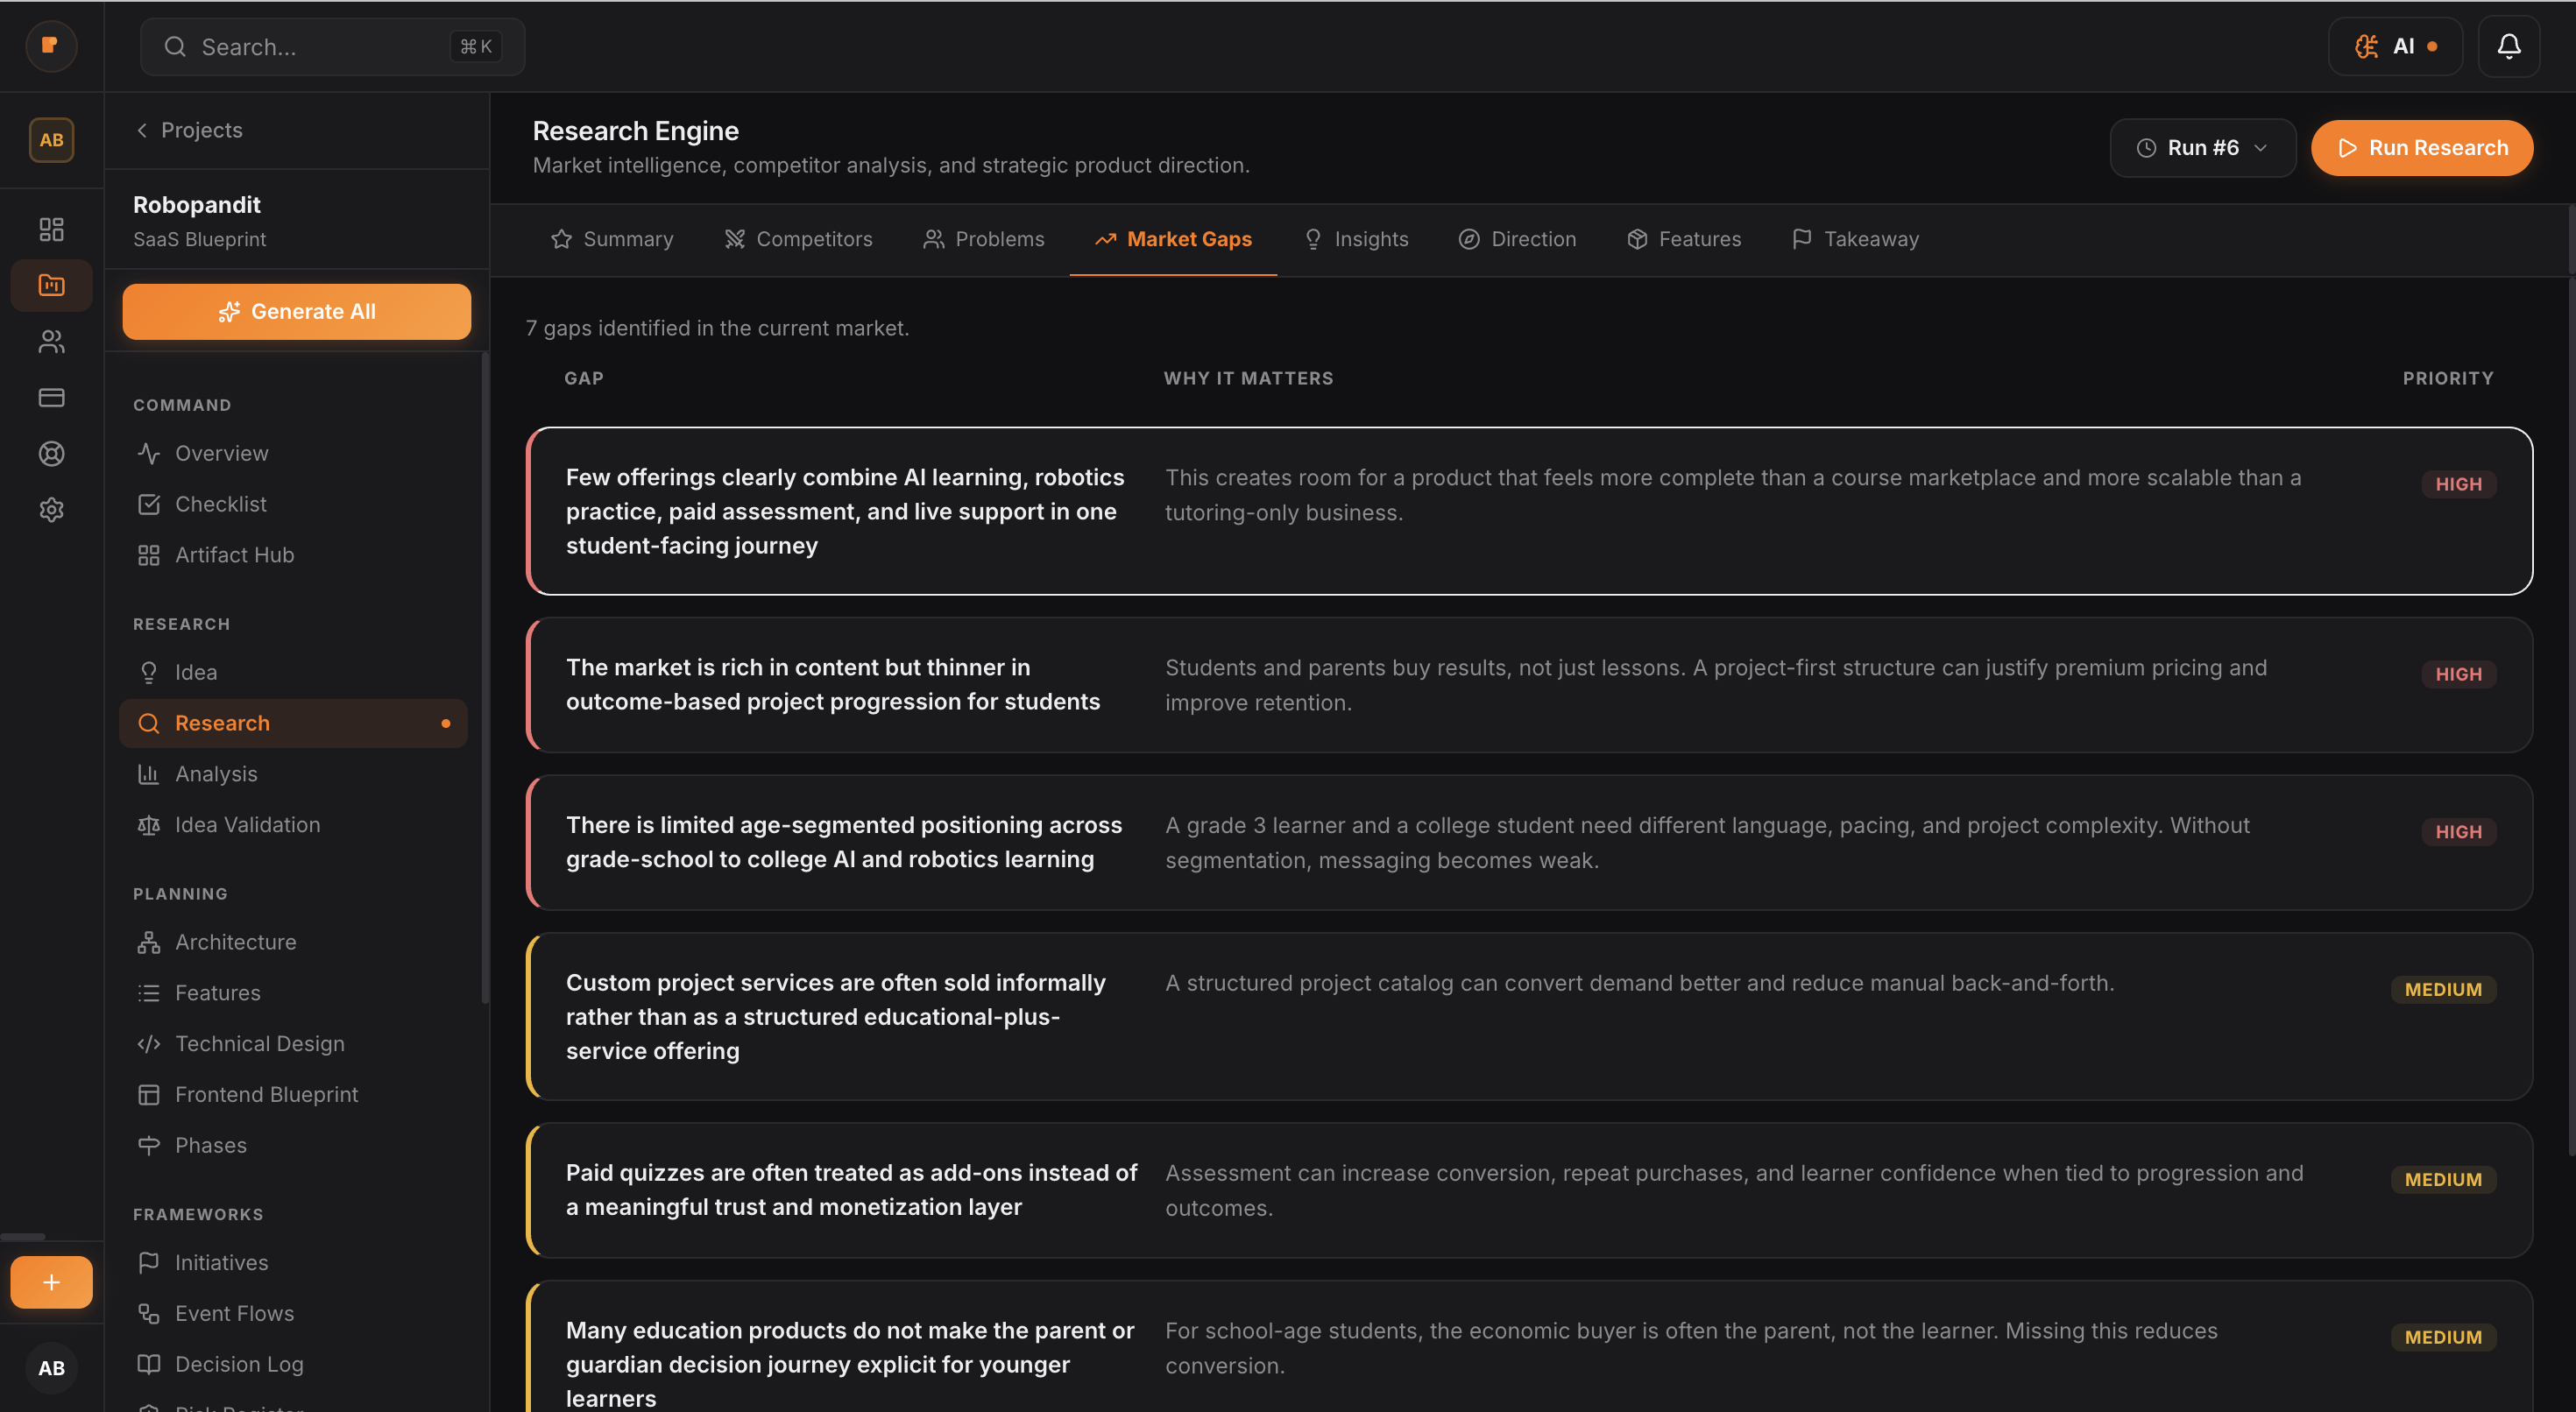This screenshot has width=2576, height=1412.
Task: Click the orange plus button
Action: (51, 1282)
